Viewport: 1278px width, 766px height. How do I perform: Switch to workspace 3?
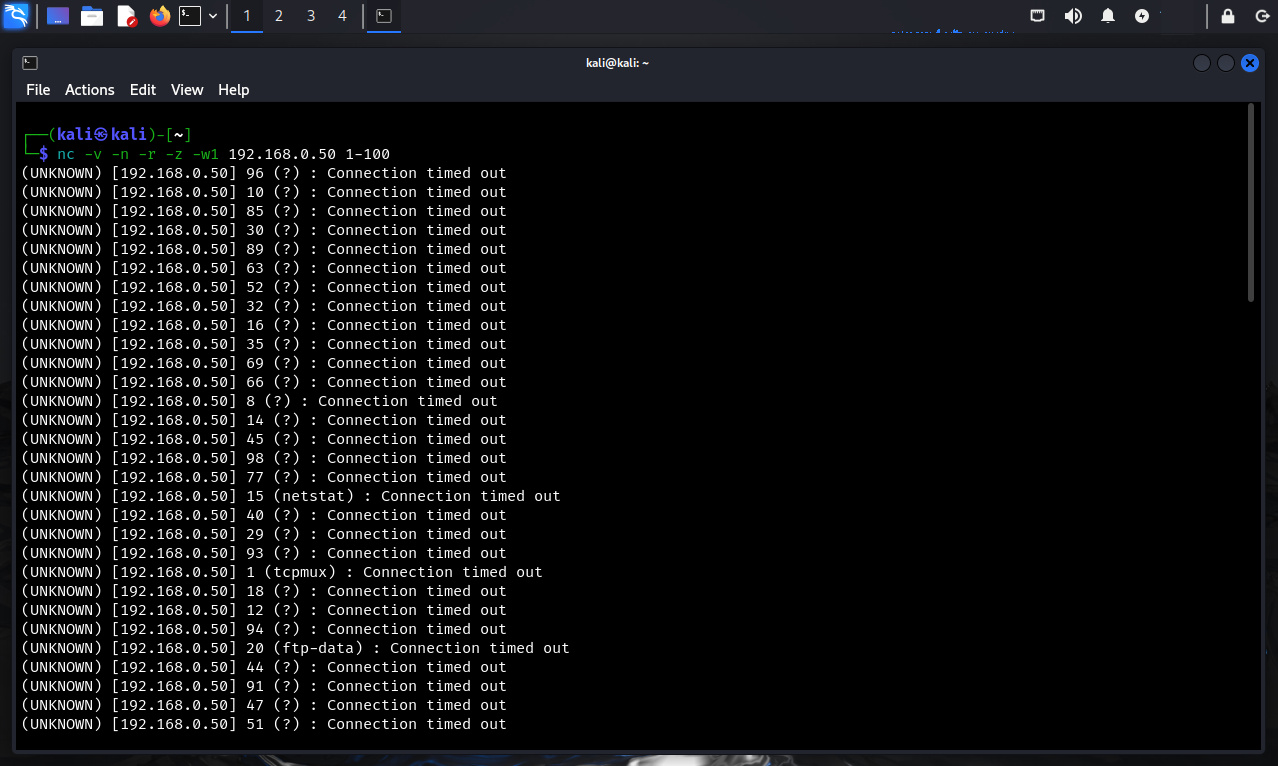coord(310,16)
